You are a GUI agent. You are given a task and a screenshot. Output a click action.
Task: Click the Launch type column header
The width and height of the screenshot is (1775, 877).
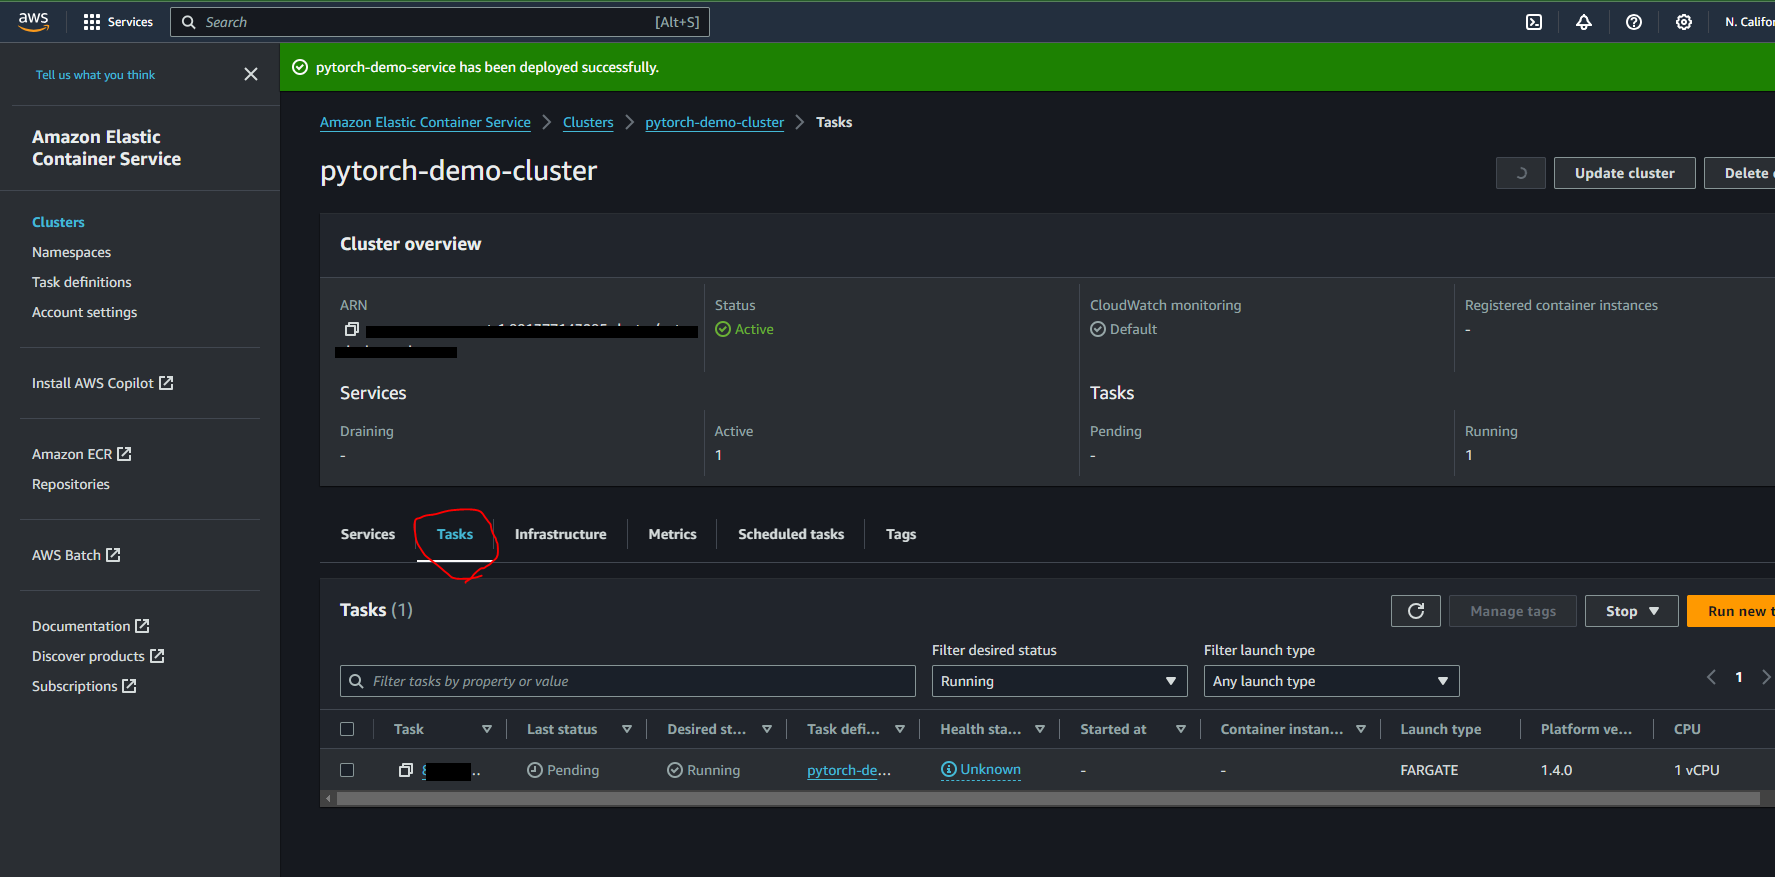click(x=1441, y=729)
